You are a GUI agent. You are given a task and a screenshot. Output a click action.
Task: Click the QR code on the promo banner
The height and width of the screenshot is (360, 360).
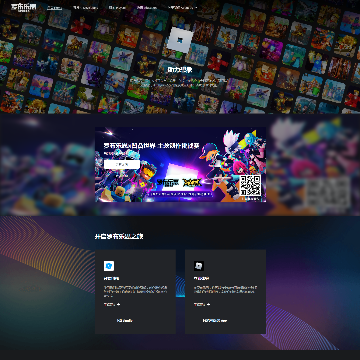pyautogui.click(x=250, y=186)
